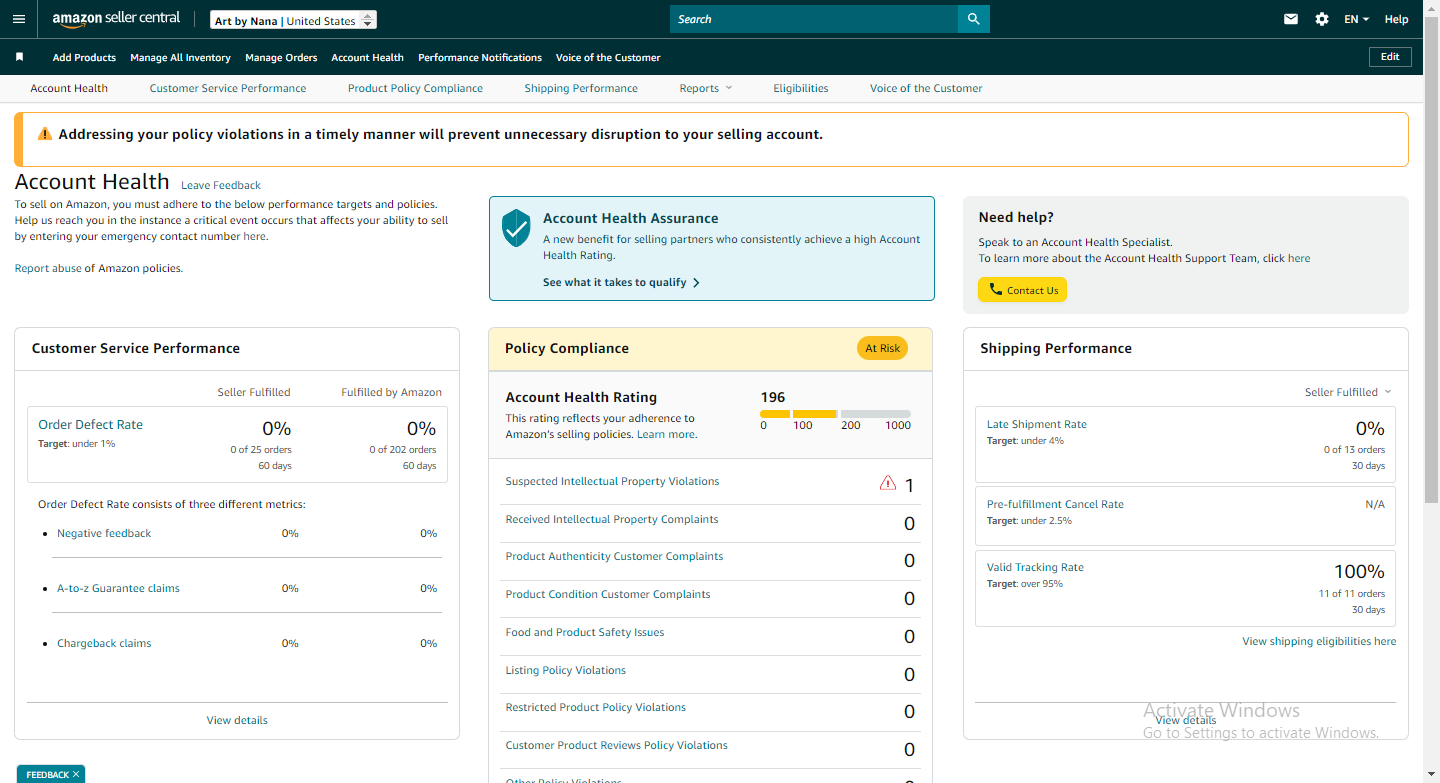Viewport: 1440px width, 783px height.
Task: Click the Account Health Support Team here link
Action: pyautogui.click(x=1299, y=258)
